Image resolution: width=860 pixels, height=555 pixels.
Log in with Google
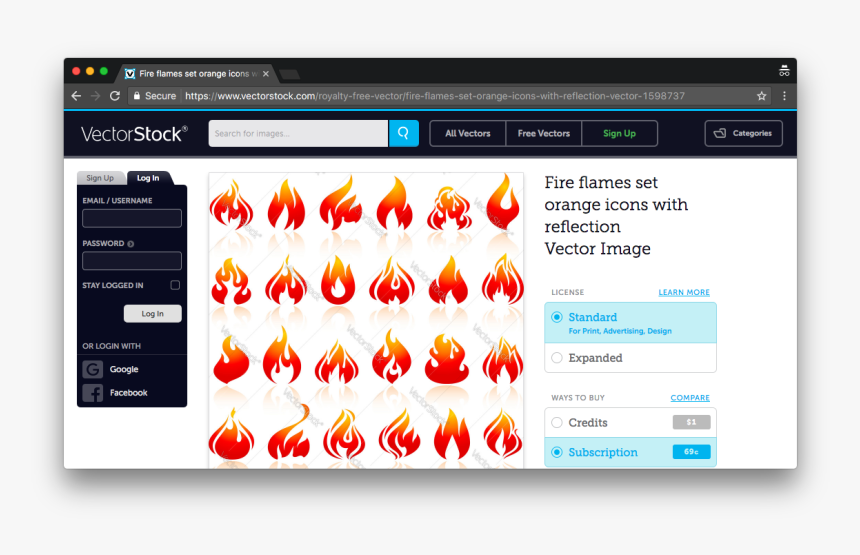(124, 369)
